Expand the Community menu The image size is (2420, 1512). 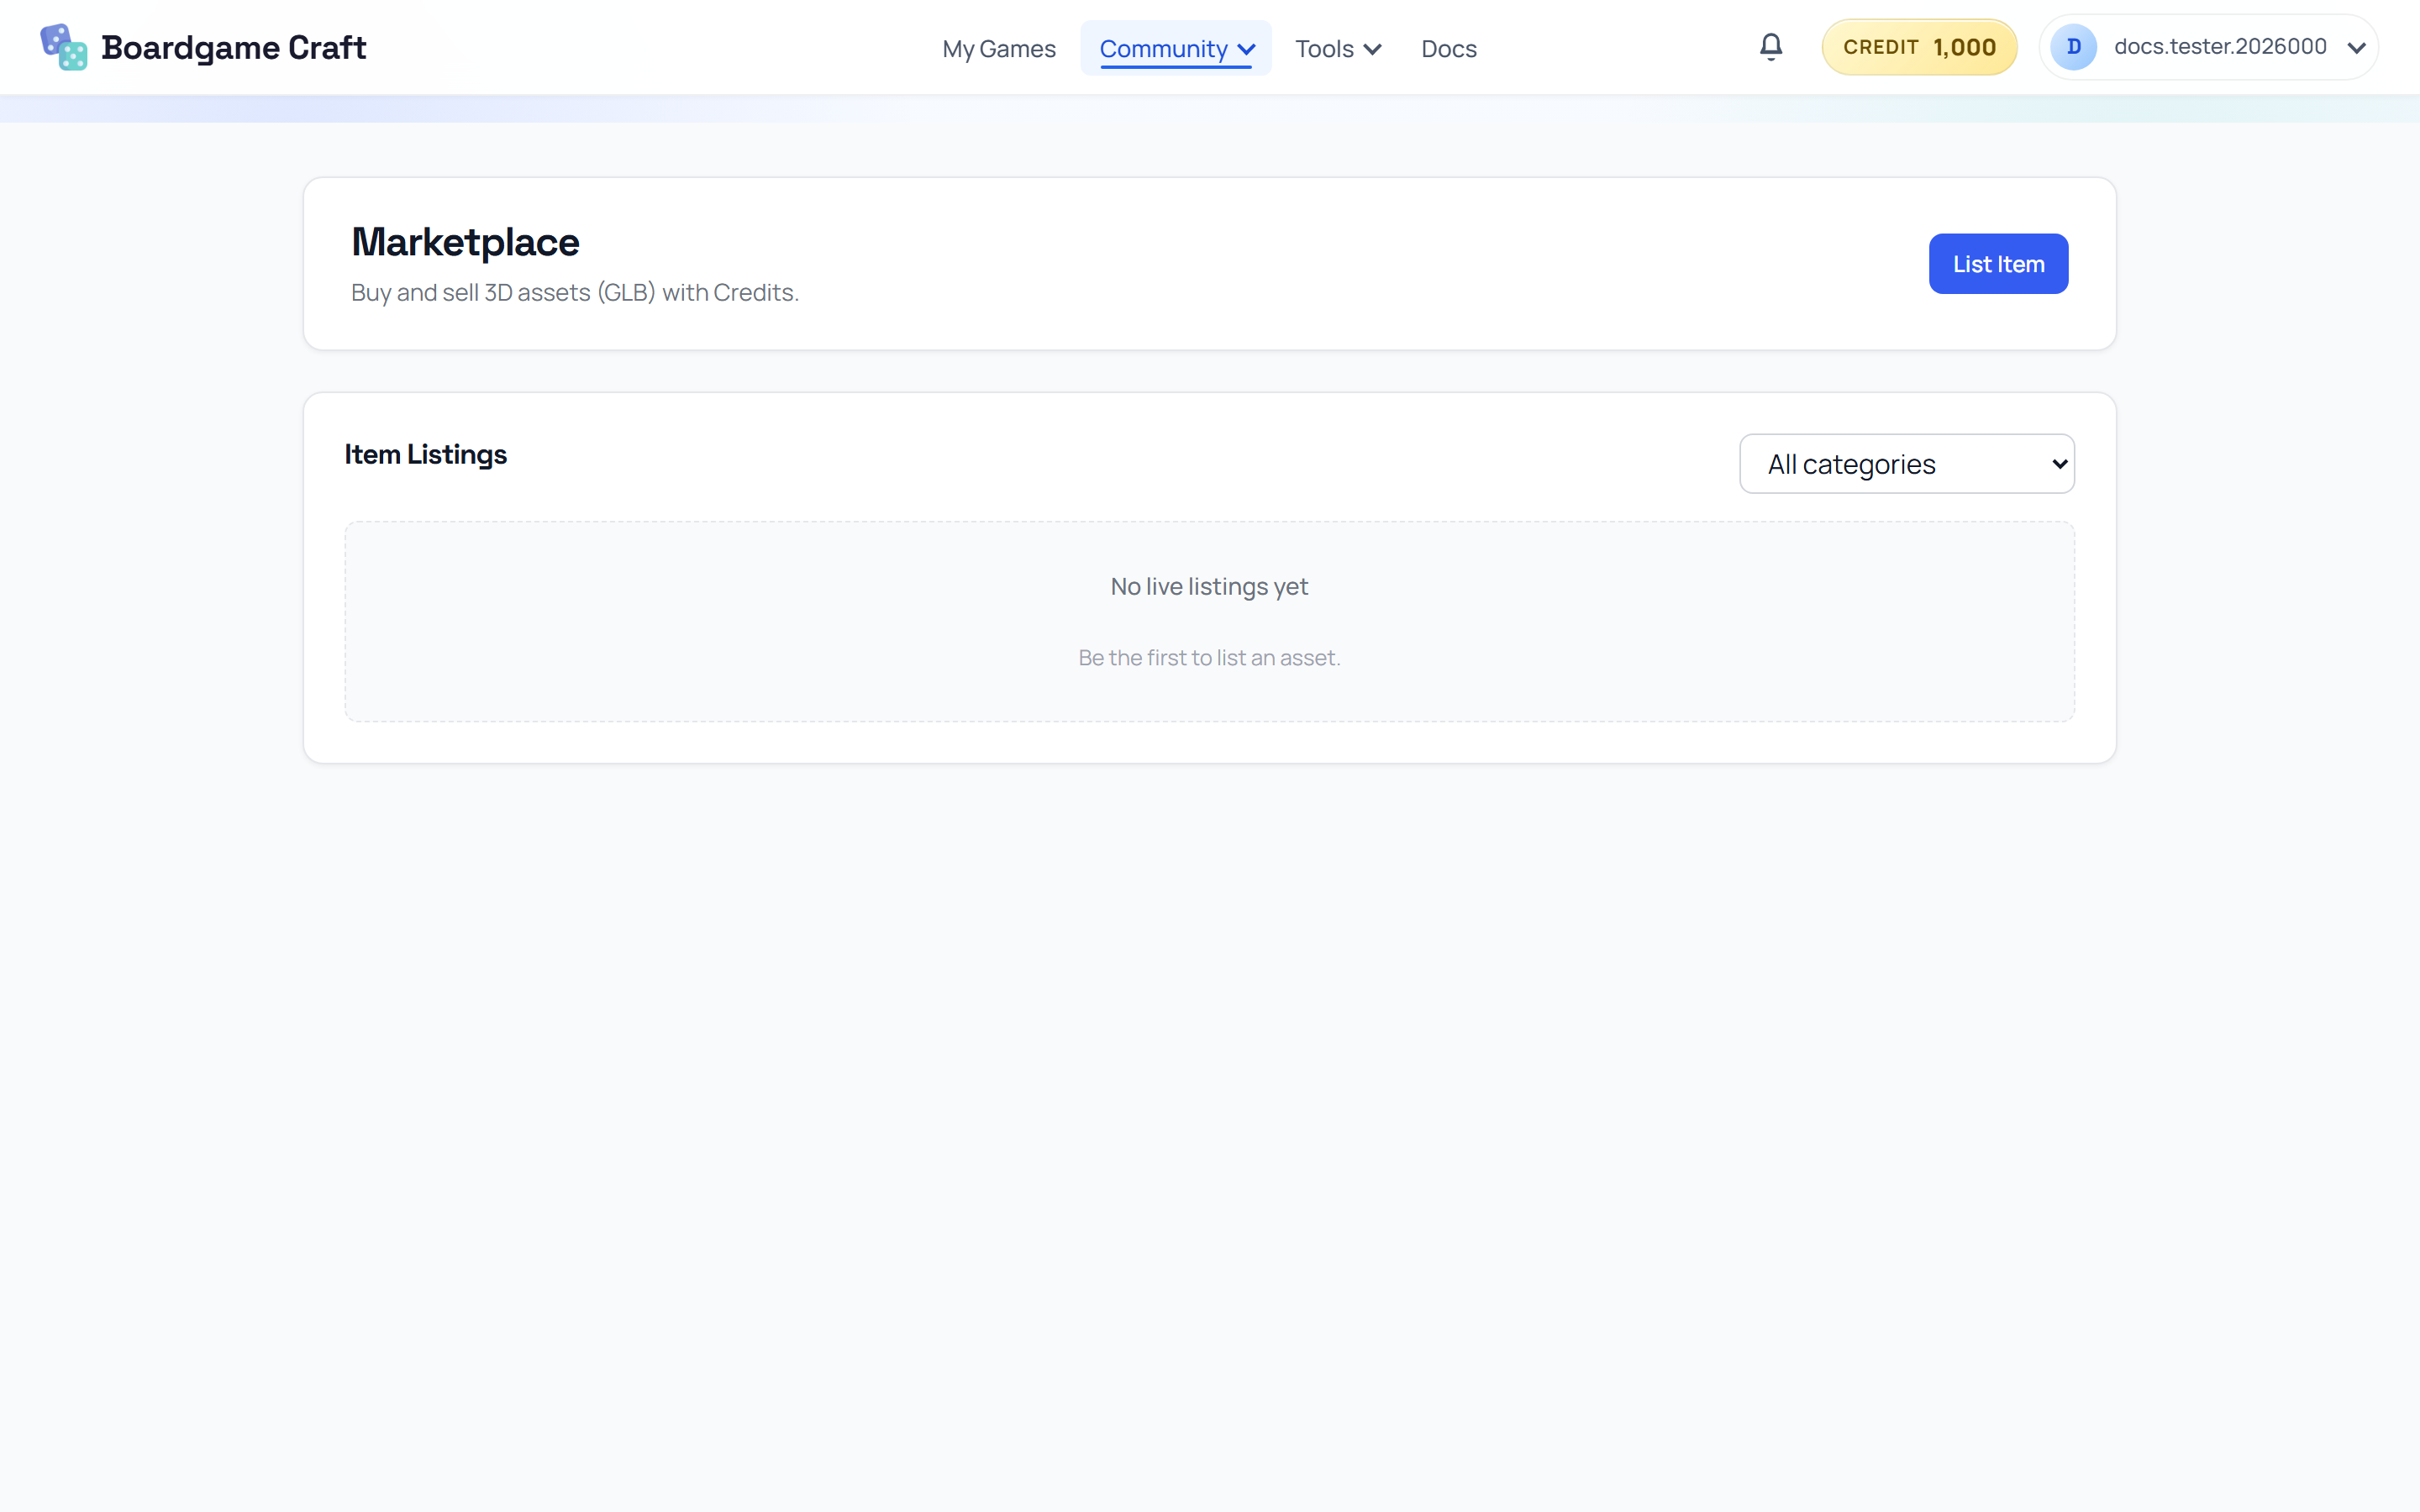pos(1176,48)
